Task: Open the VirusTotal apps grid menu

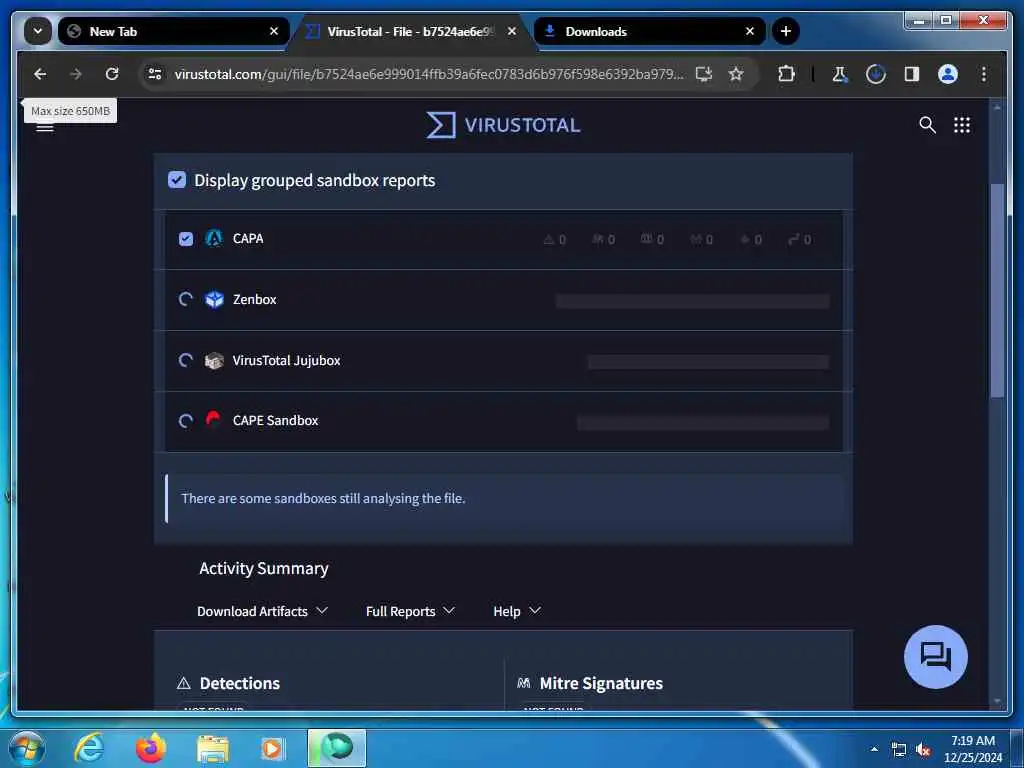Action: [x=962, y=125]
